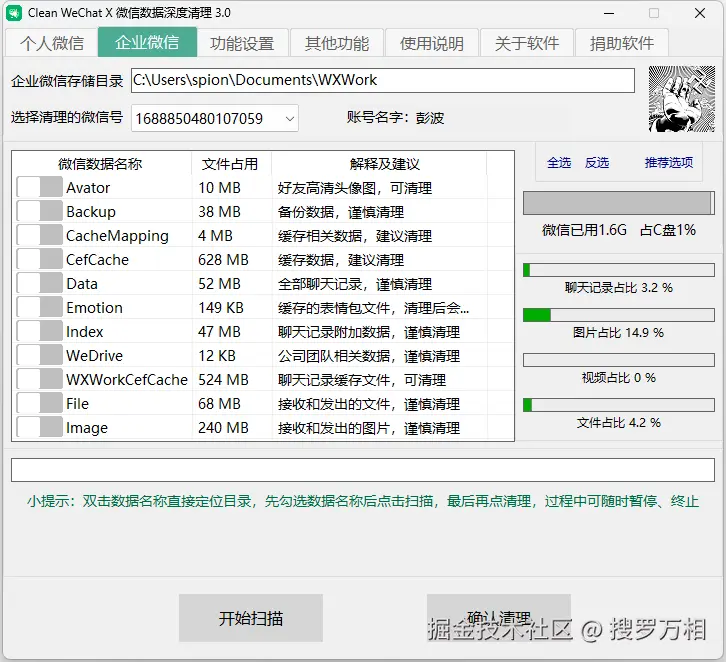Select the CefCache data name
Viewport: 726px width, 662px height.
[97, 260]
